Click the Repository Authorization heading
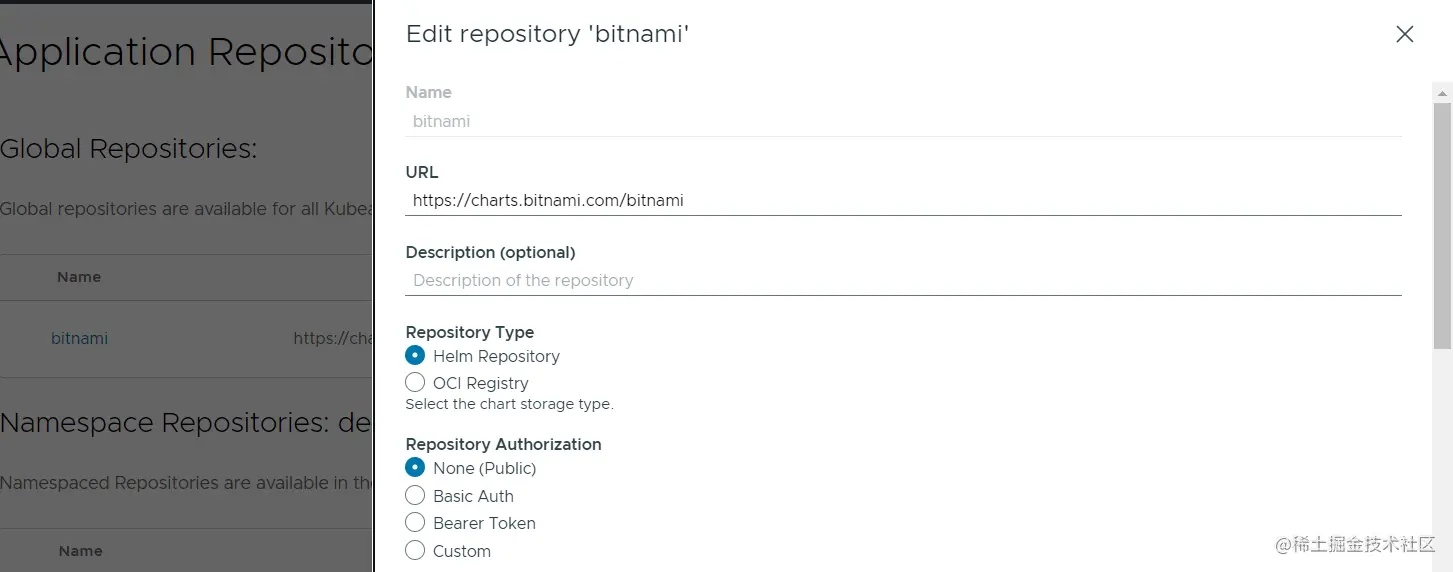The width and height of the screenshot is (1453, 572). coord(503,444)
